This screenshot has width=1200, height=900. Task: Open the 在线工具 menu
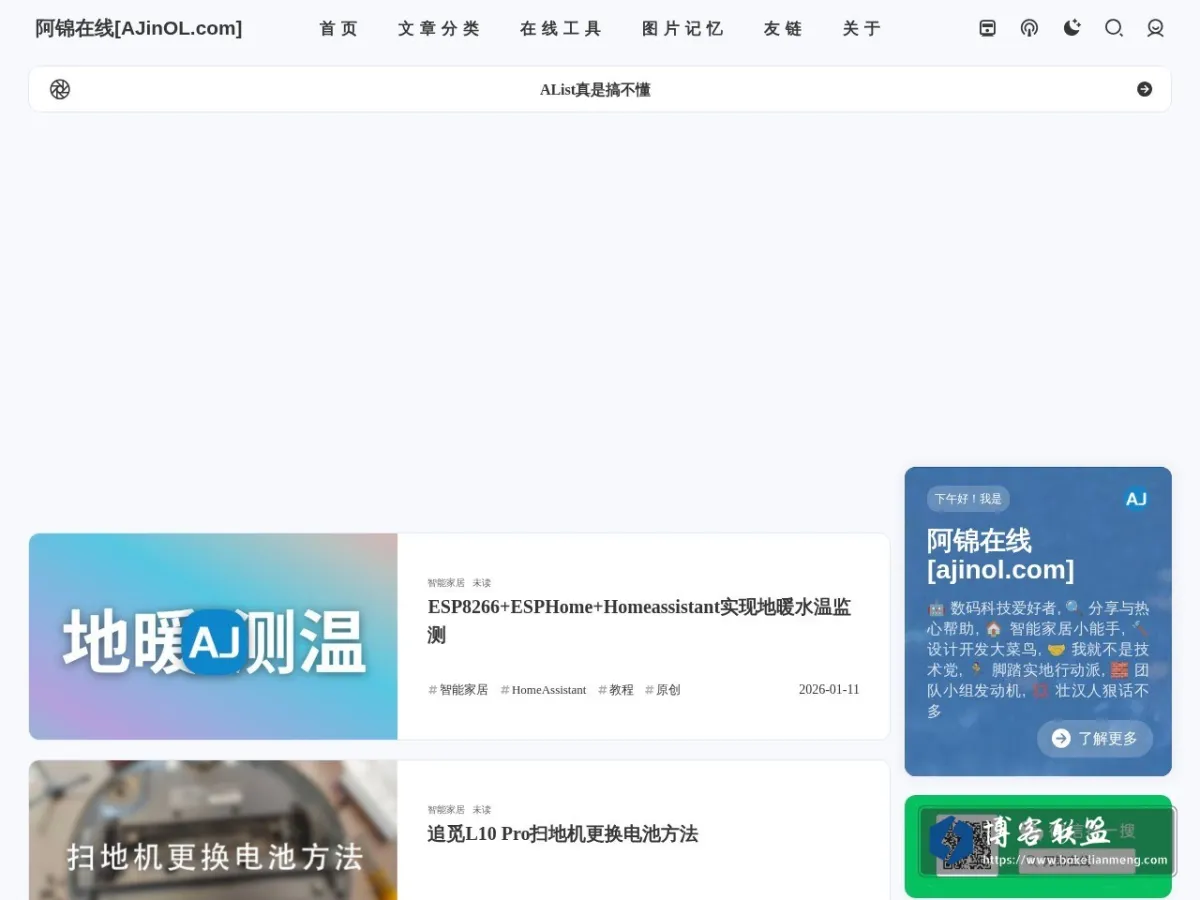point(561,29)
